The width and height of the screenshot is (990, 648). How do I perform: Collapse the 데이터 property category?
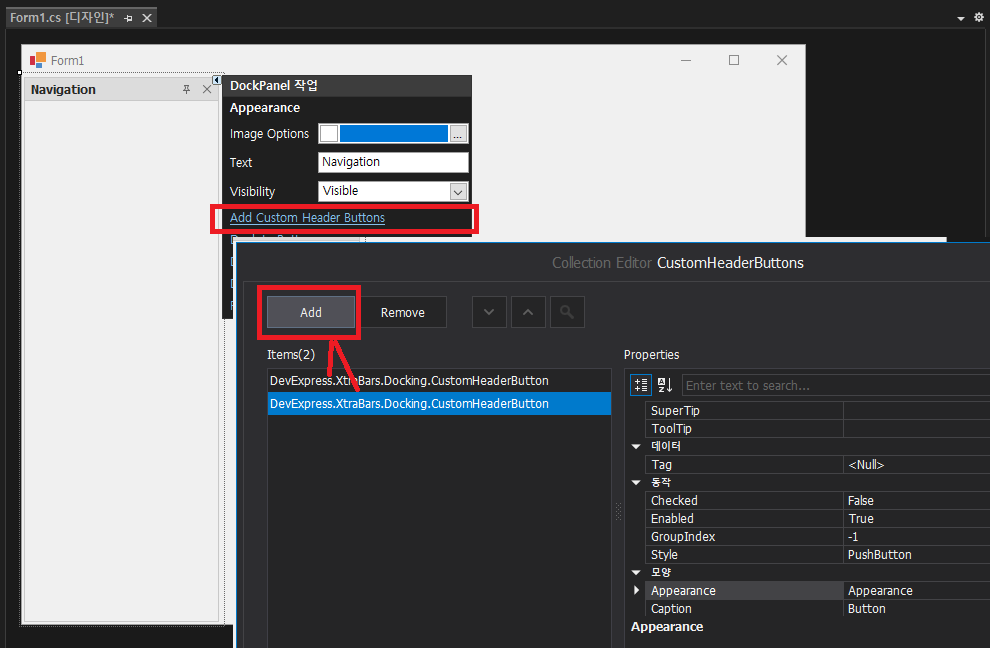click(636, 447)
